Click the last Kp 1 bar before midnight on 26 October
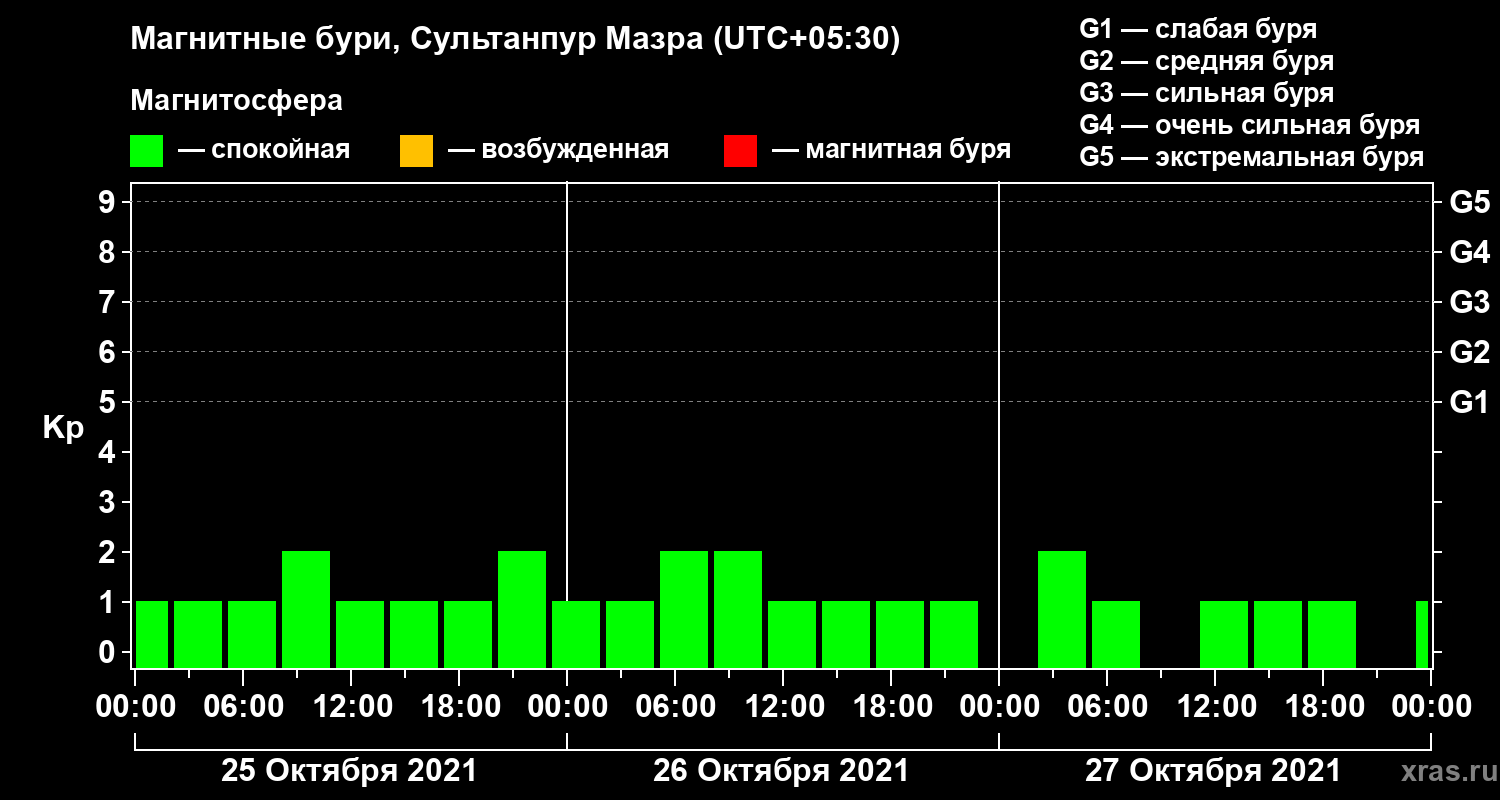Image resolution: width=1500 pixels, height=800 pixels. click(x=954, y=634)
